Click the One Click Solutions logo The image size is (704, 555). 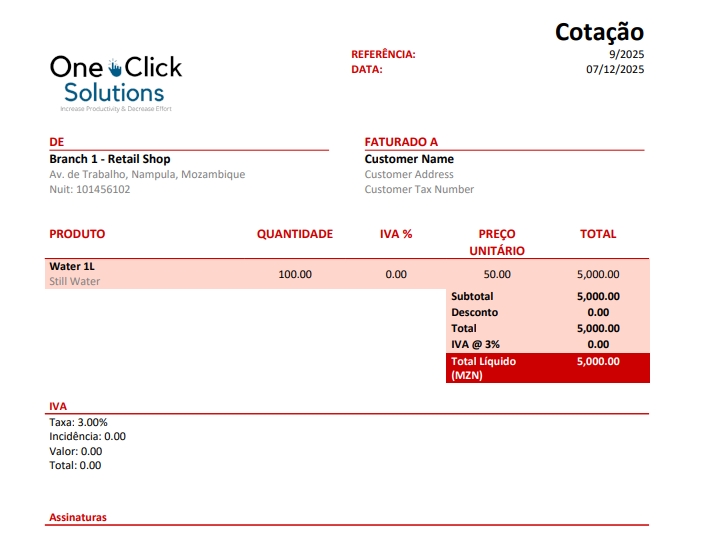(x=116, y=81)
